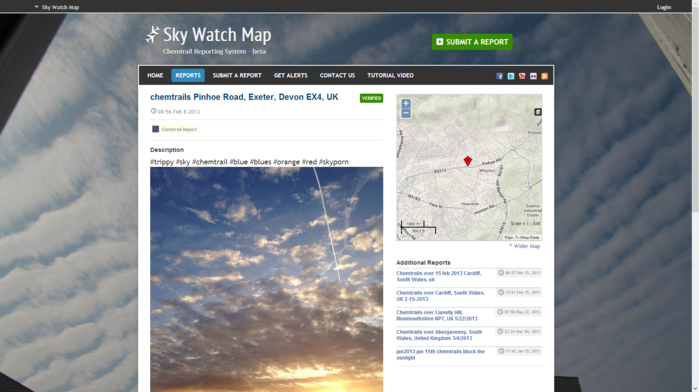Open report Chemtrails over Cardiff UK 2-15-2013
Image resolution: width=699 pixels, height=392 pixels.
point(440,296)
